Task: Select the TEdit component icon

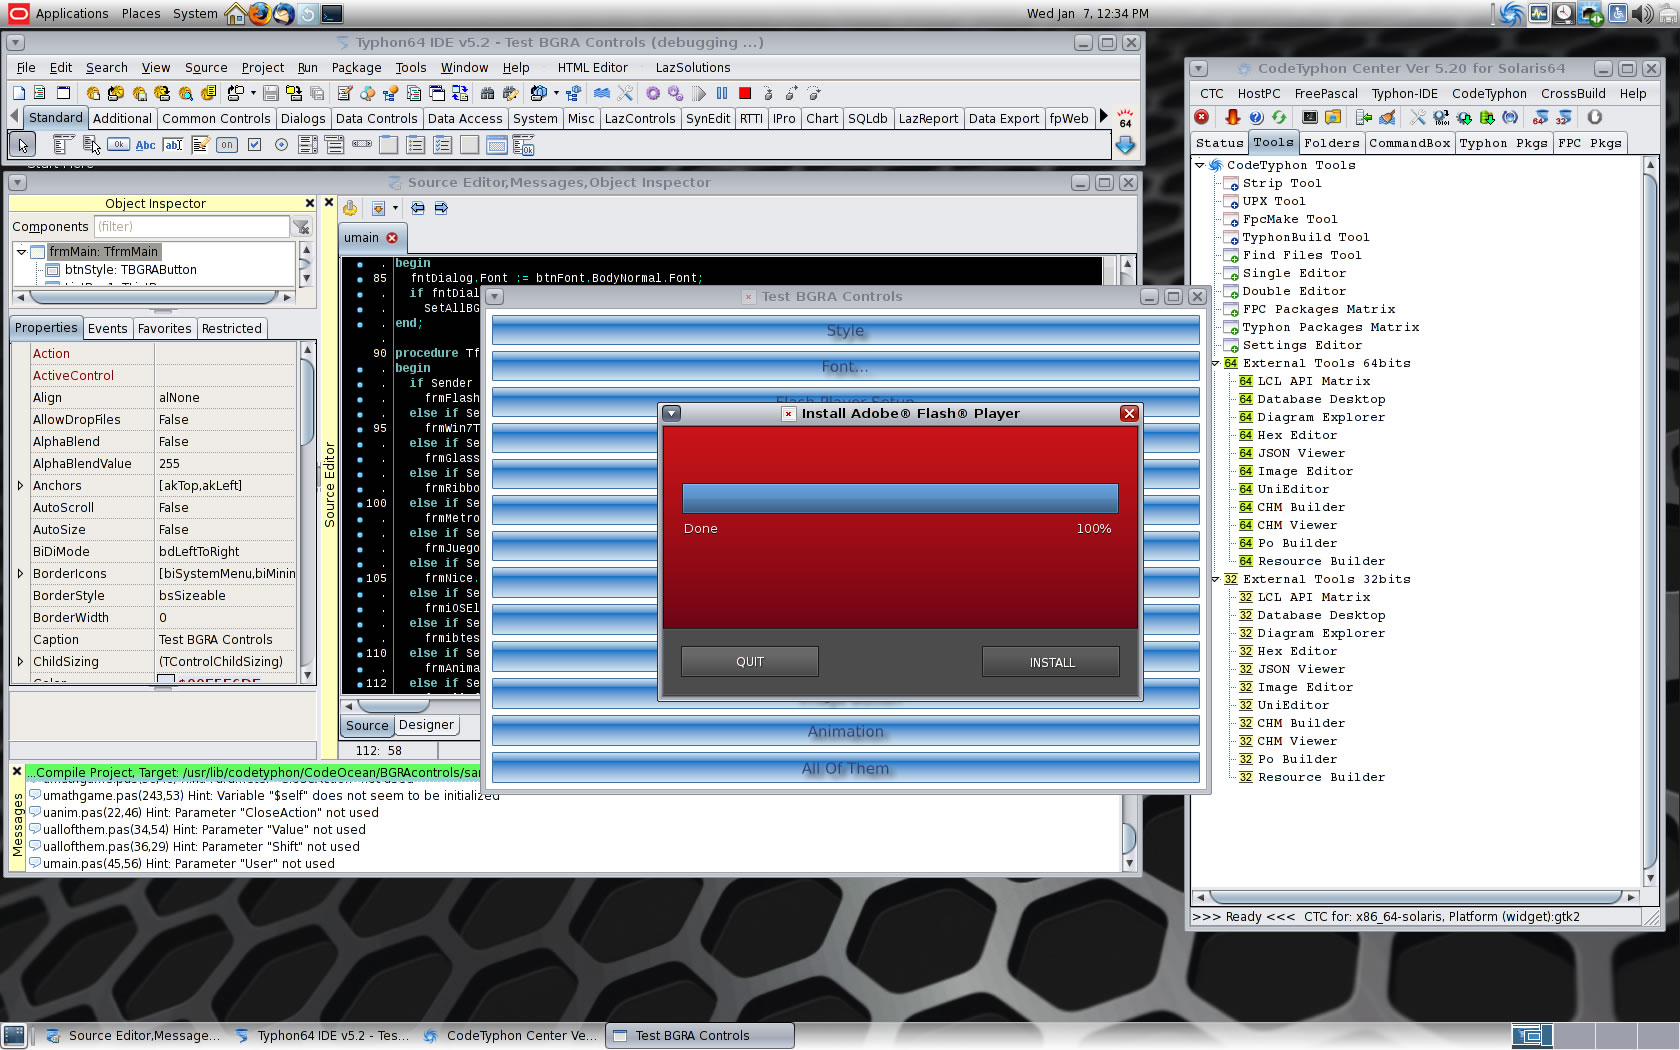Action: pos(173,145)
